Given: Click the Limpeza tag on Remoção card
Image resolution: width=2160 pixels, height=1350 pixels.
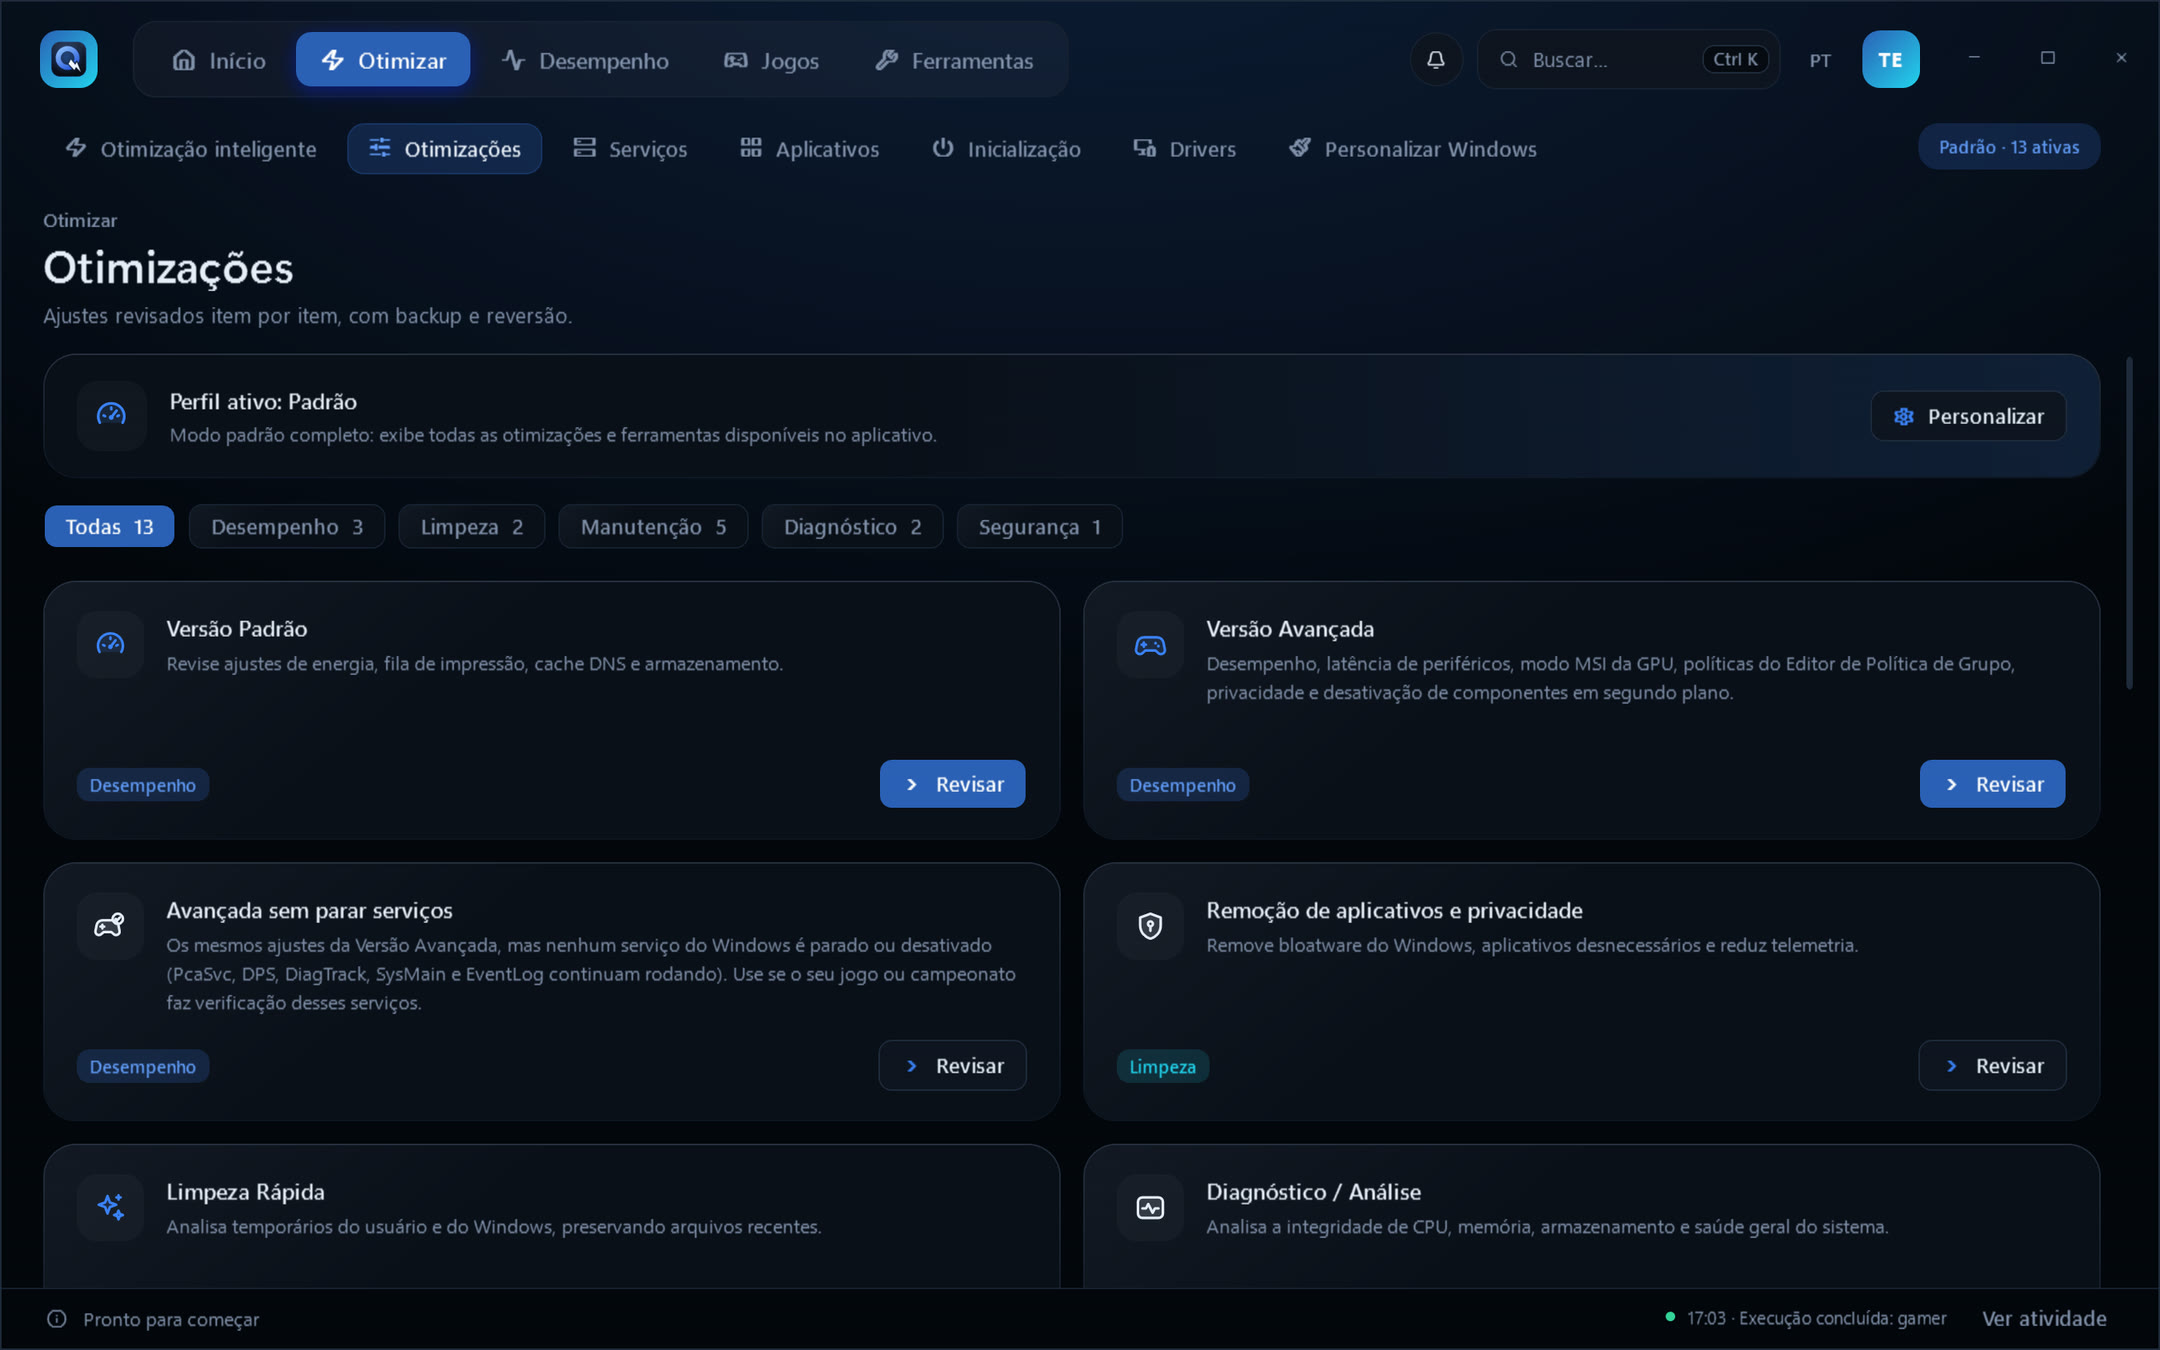Looking at the screenshot, I should pyautogui.click(x=1162, y=1067).
